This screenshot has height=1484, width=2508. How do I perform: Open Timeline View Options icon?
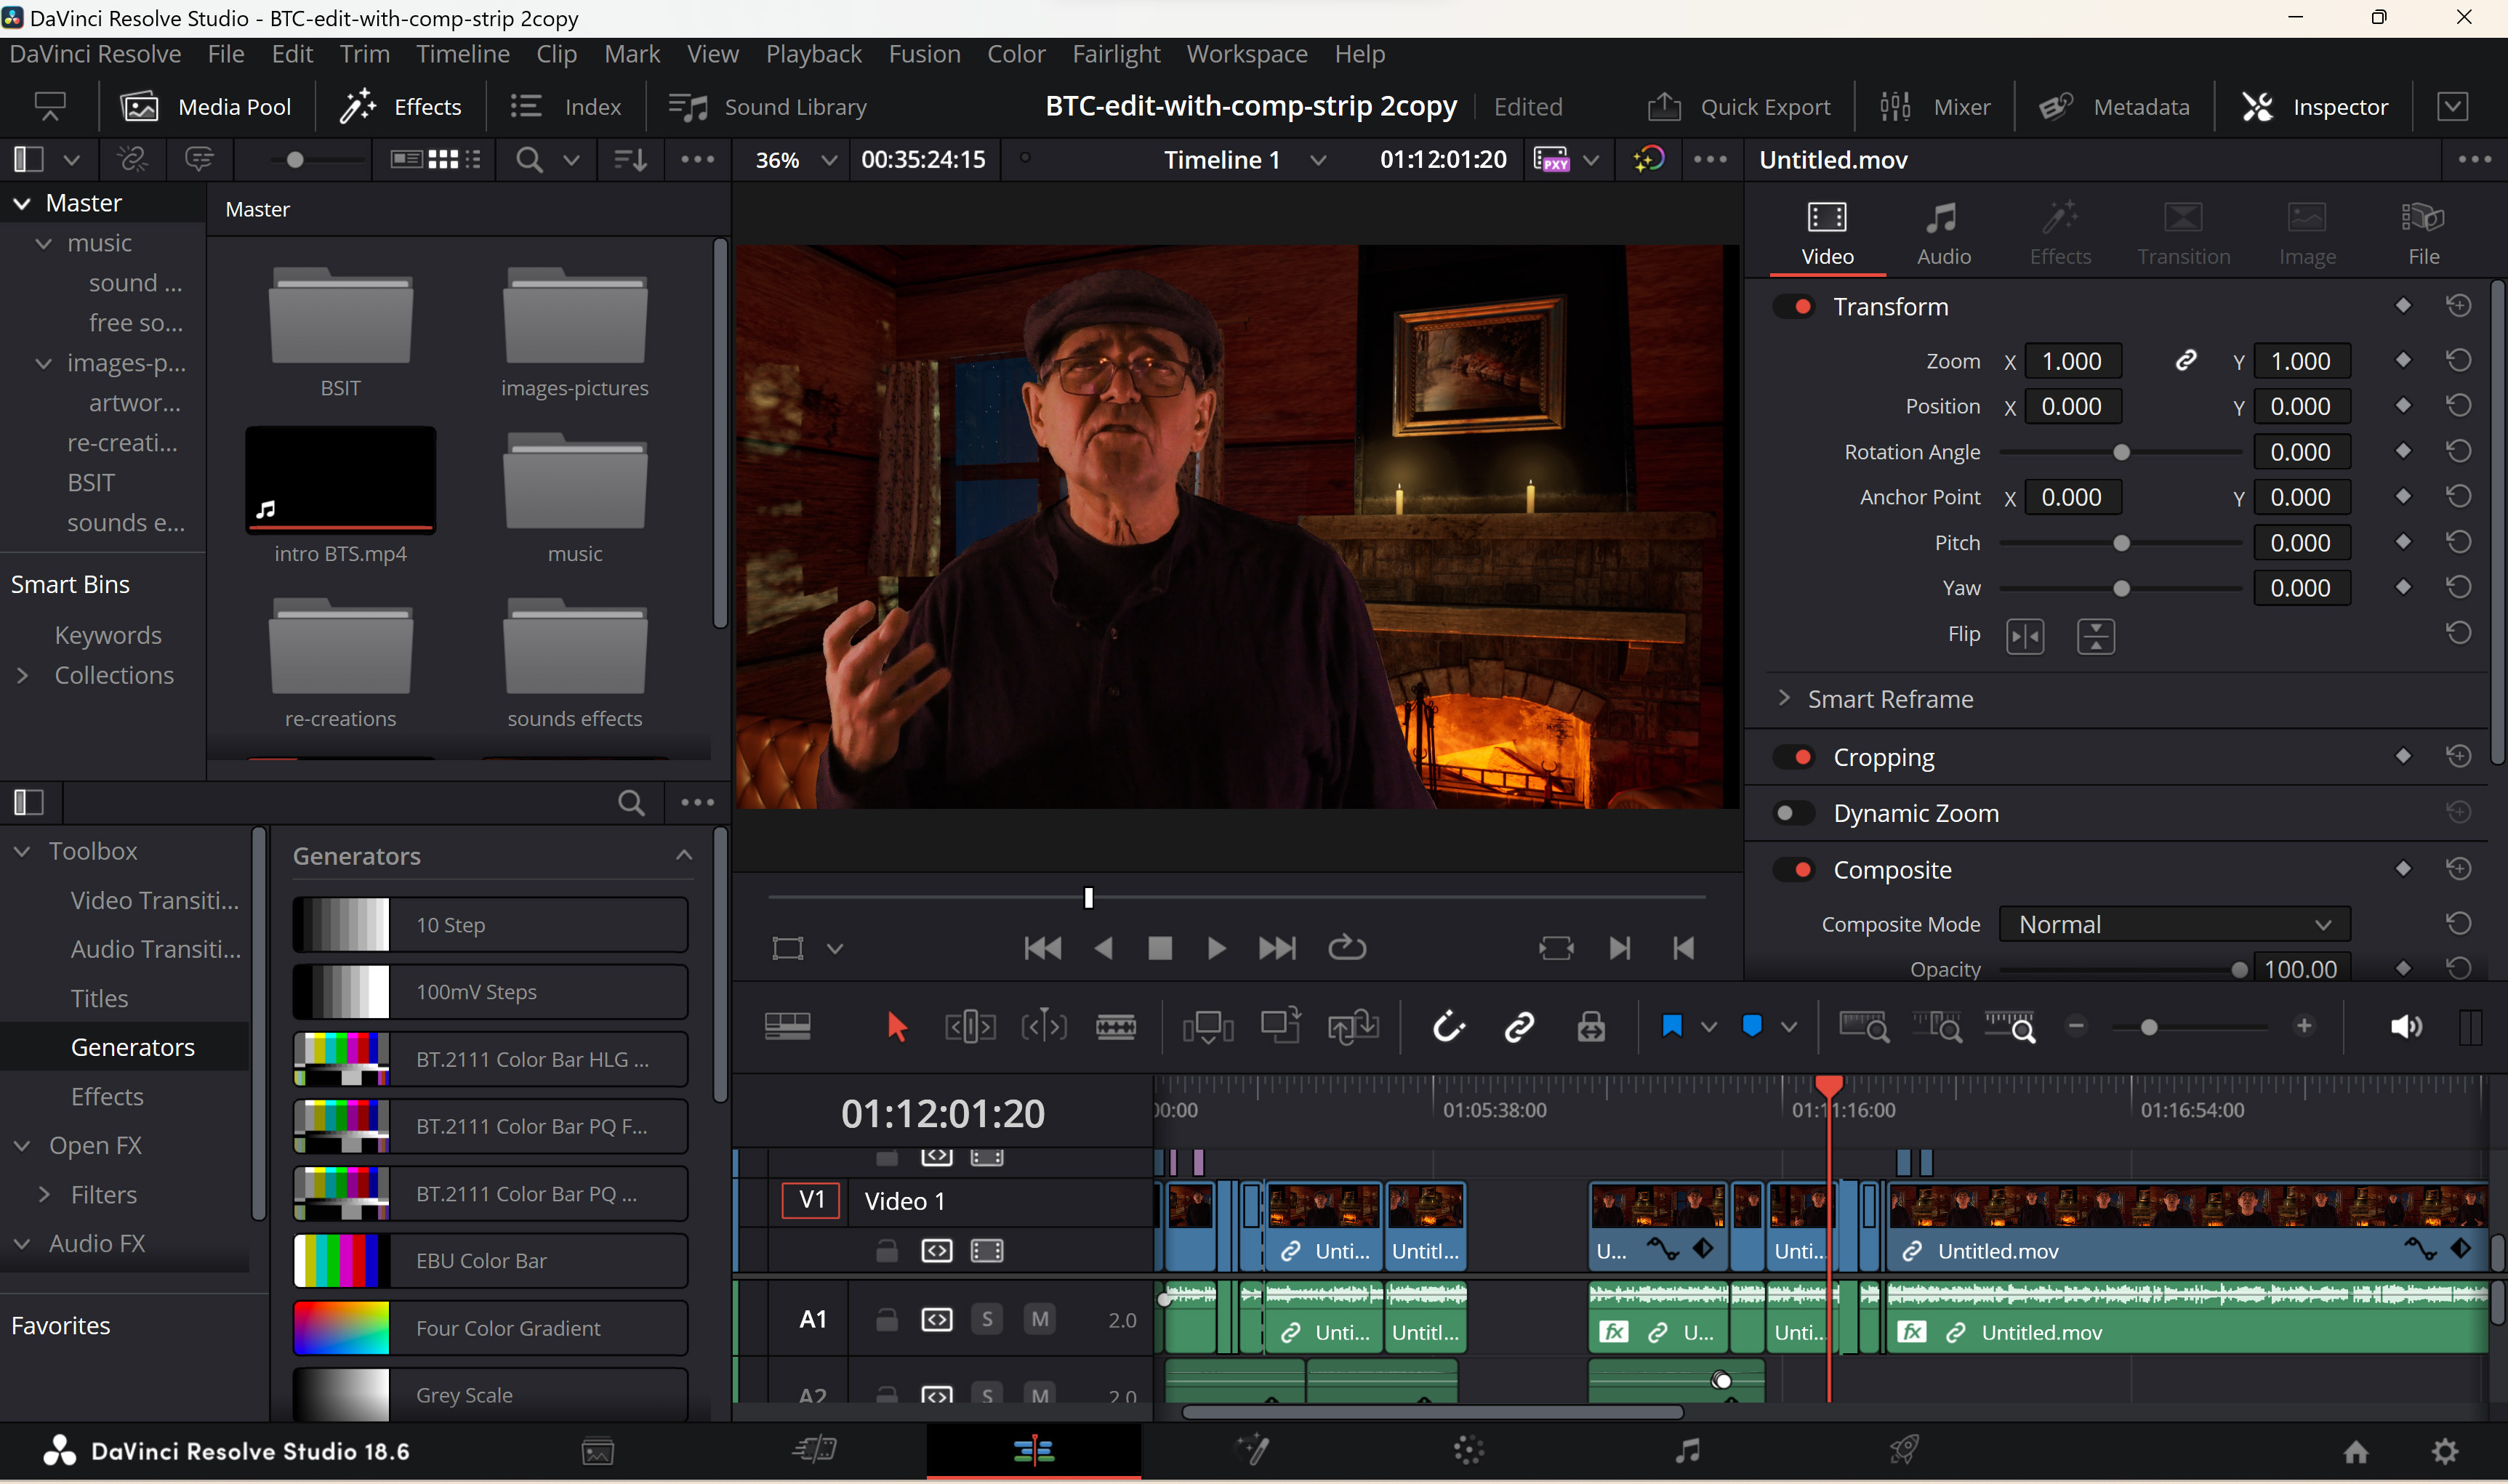click(x=788, y=1027)
